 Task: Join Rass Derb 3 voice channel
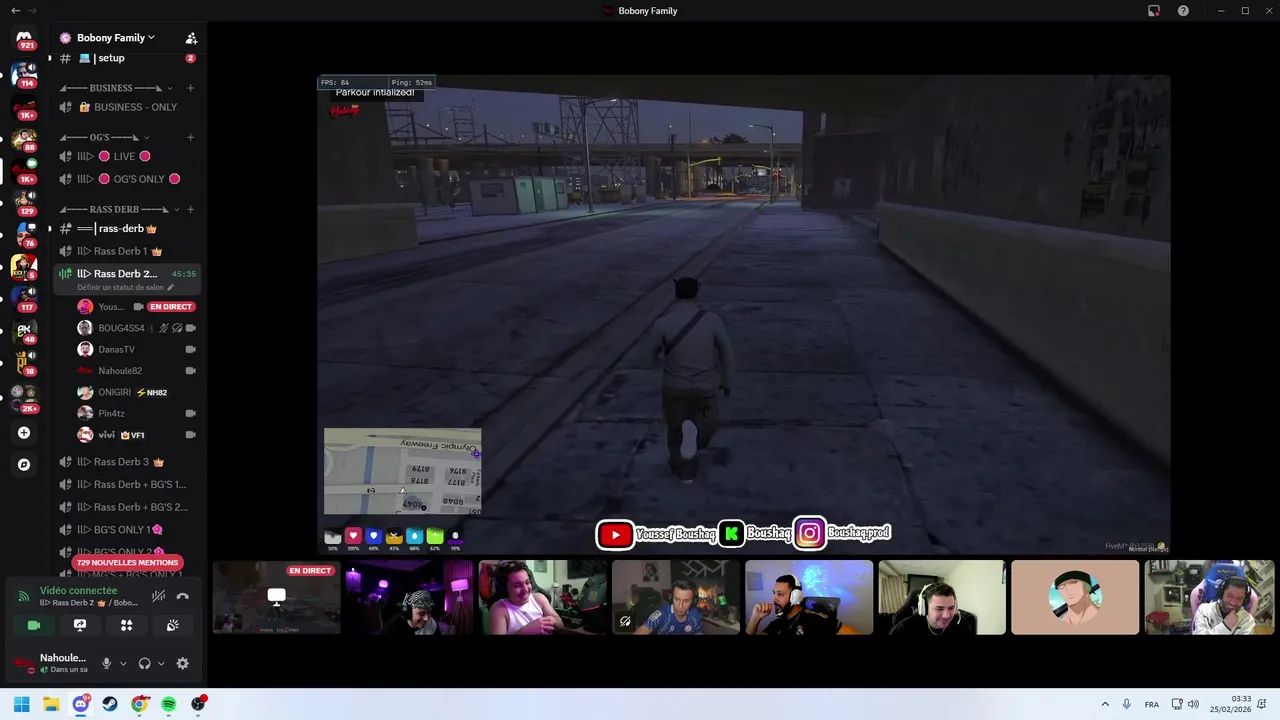coord(125,462)
